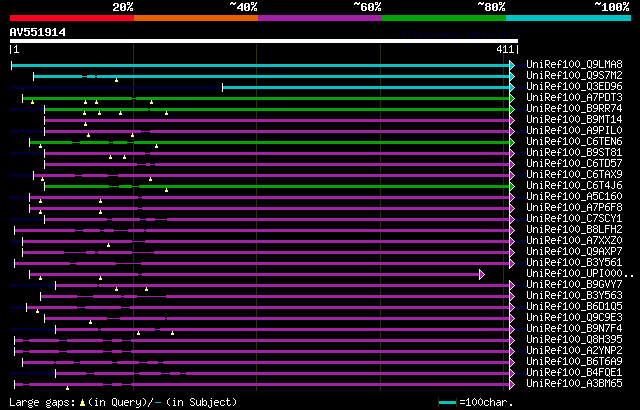Open hit UniRef100_Q9LMA8

click(574, 64)
